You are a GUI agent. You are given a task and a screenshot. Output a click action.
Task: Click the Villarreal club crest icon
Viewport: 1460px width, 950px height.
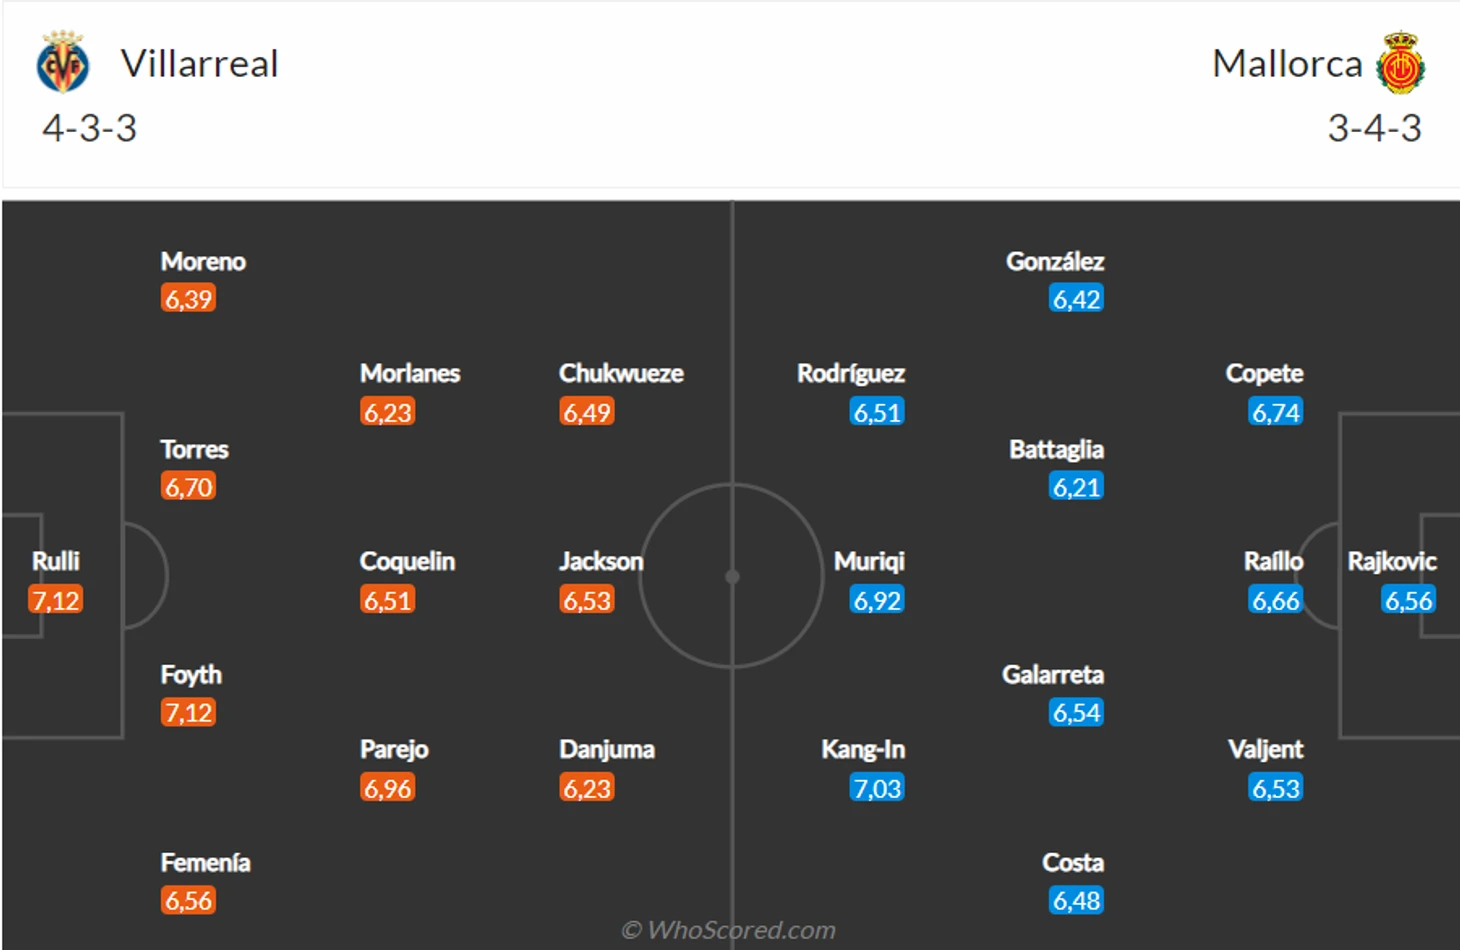tap(63, 62)
